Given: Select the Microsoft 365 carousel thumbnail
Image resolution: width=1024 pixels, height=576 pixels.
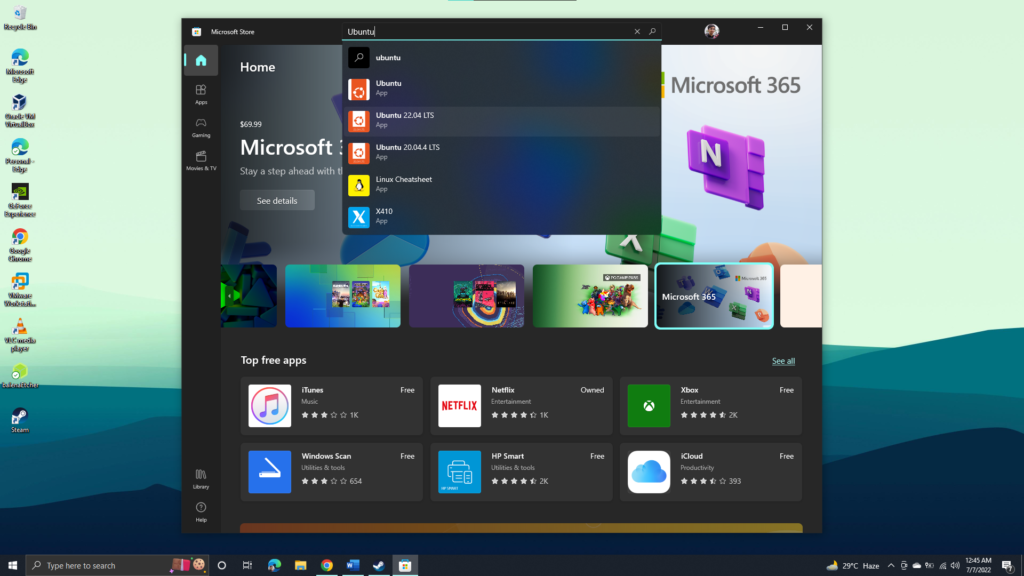Looking at the screenshot, I should click(714, 296).
